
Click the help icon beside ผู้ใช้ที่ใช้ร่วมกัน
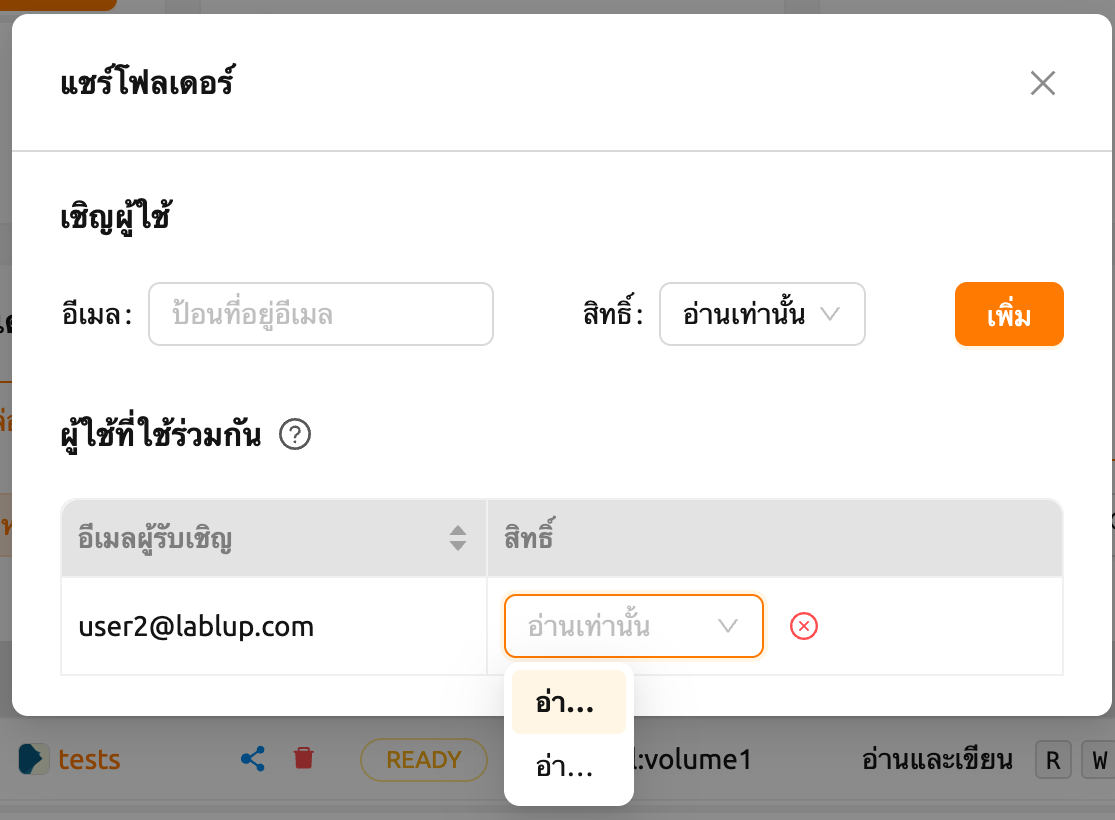click(294, 435)
